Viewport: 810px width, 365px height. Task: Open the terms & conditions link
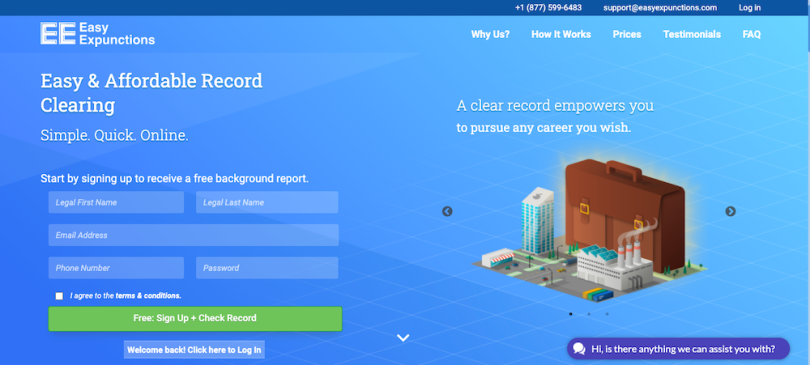148,296
